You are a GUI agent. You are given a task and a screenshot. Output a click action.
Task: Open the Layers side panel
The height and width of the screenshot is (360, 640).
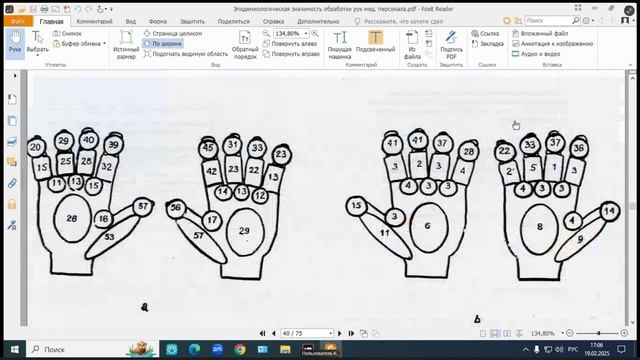click(12, 142)
